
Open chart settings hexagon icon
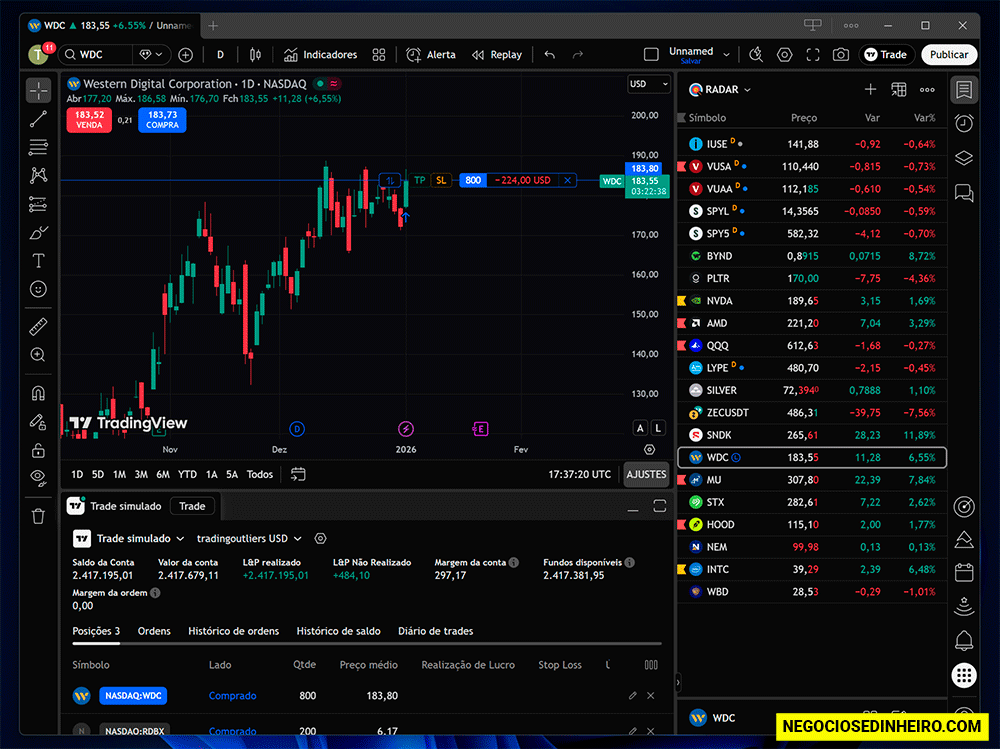784,55
